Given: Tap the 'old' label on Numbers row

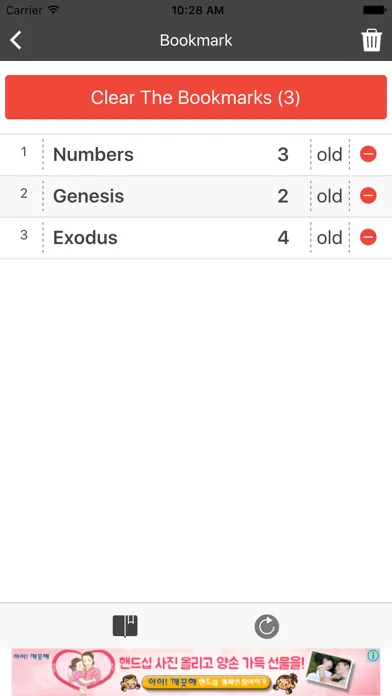Looking at the screenshot, I should tap(329, 154).
